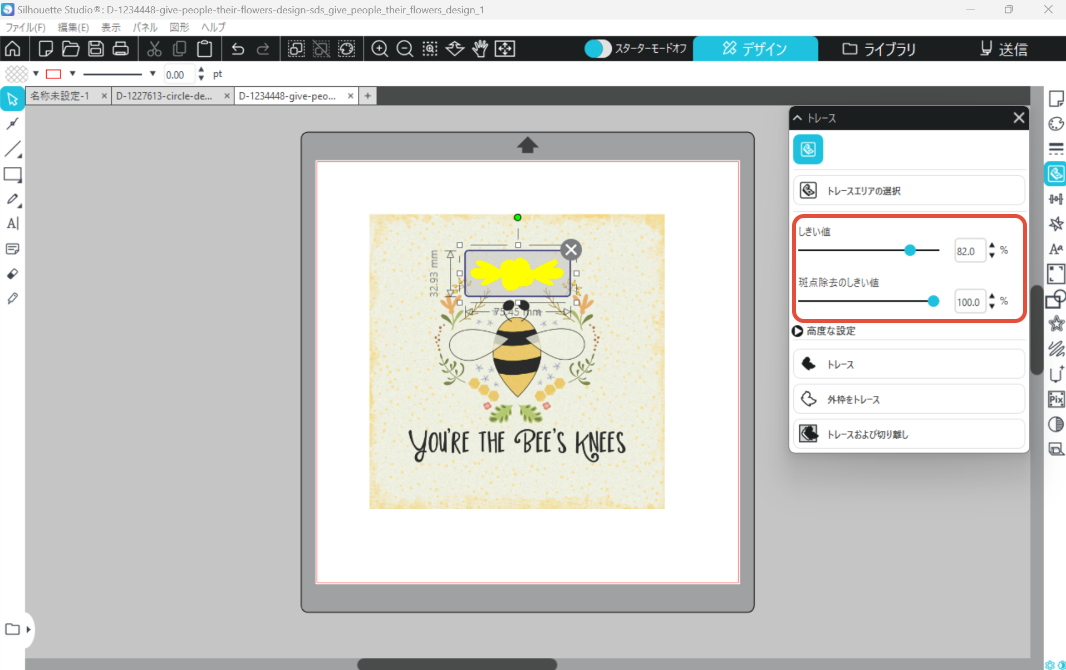This screenshot has width=1066, height=670.
Task: Create a new document with the New icon
Action: 46,49
